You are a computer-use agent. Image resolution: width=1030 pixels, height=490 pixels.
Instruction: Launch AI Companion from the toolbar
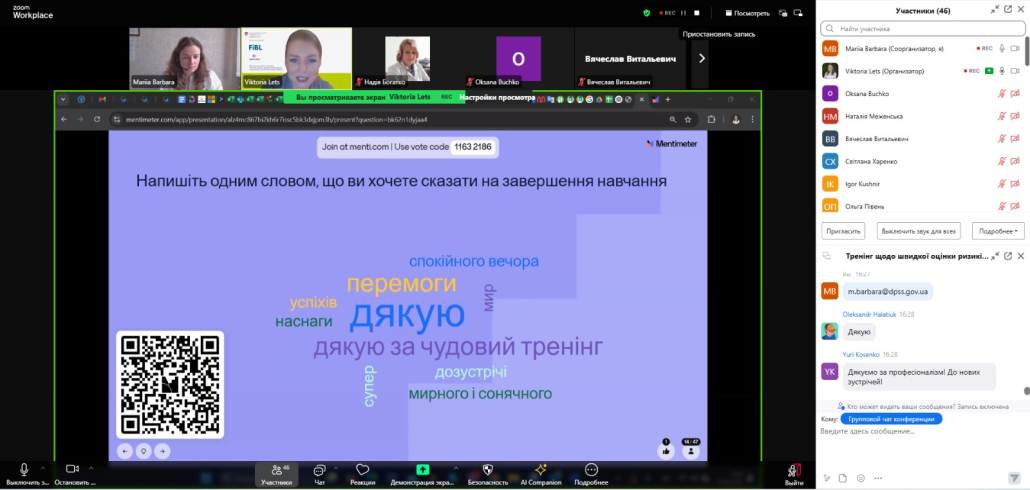coord(540,469)
